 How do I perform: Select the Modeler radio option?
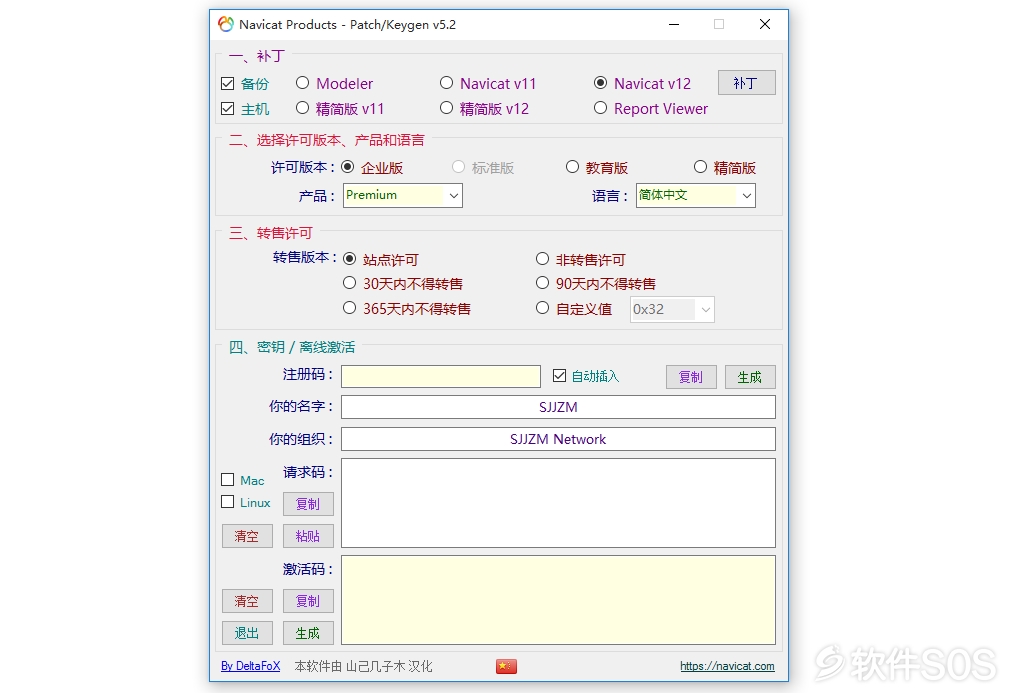pos(302,83)
